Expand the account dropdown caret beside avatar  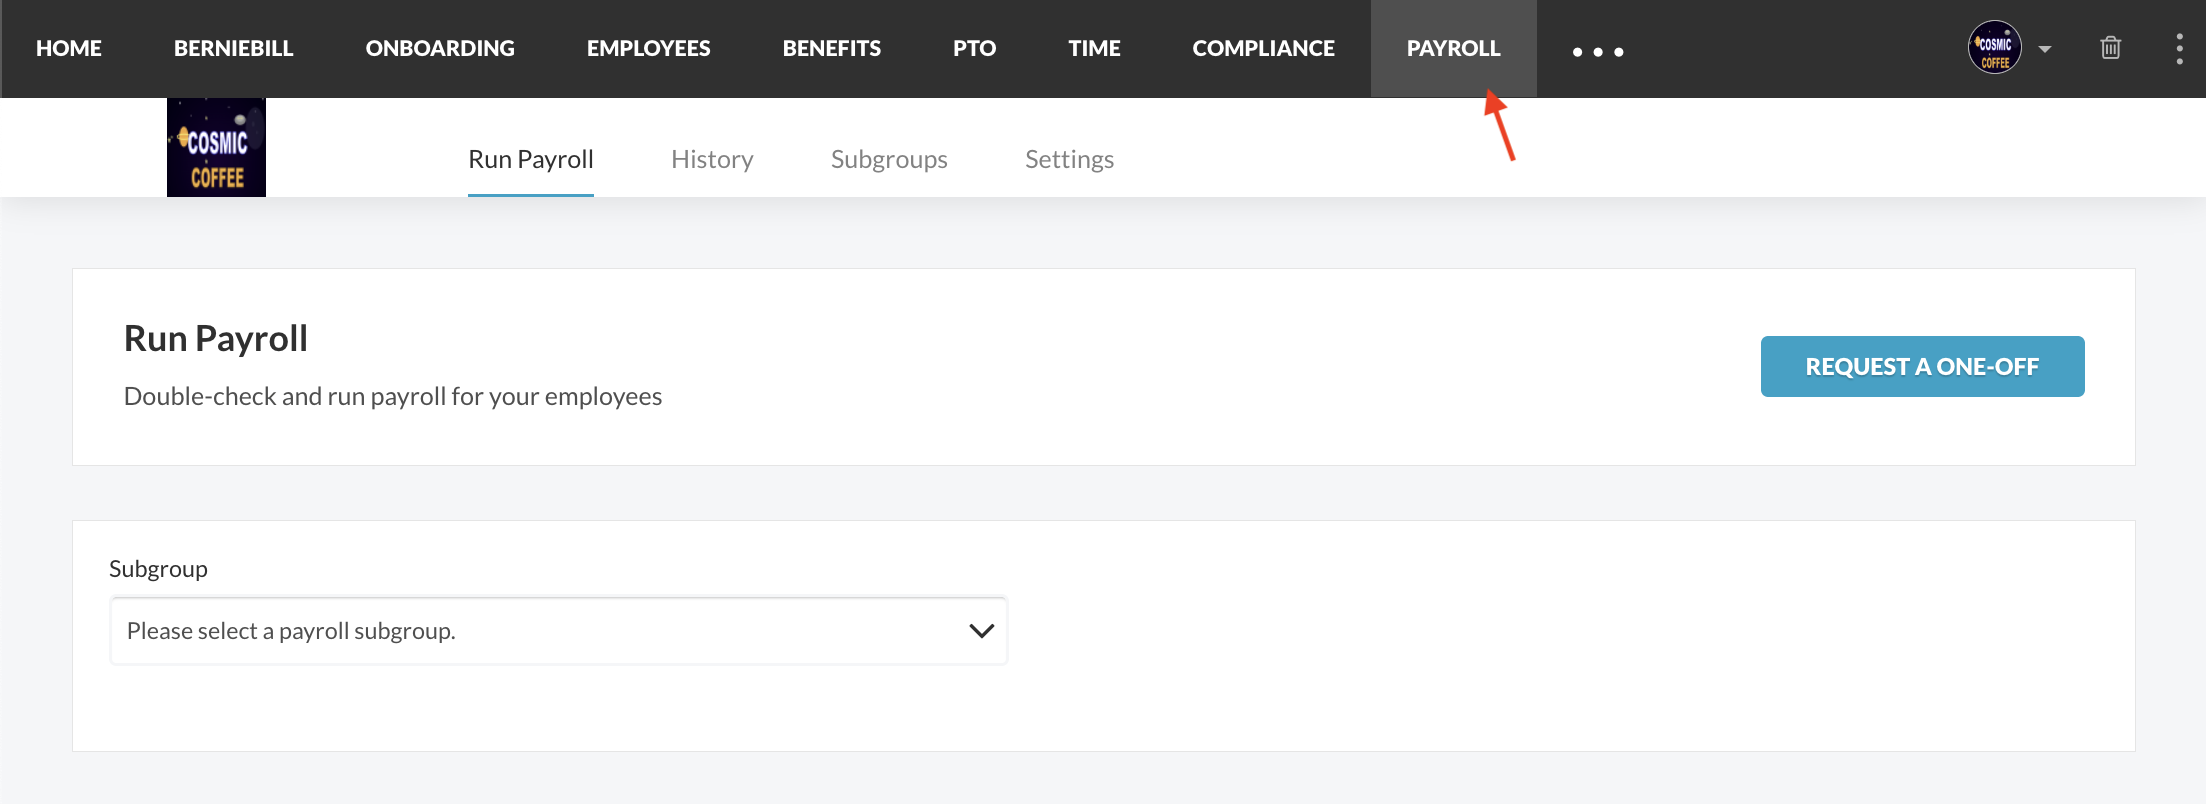[x=2045, y=49]
